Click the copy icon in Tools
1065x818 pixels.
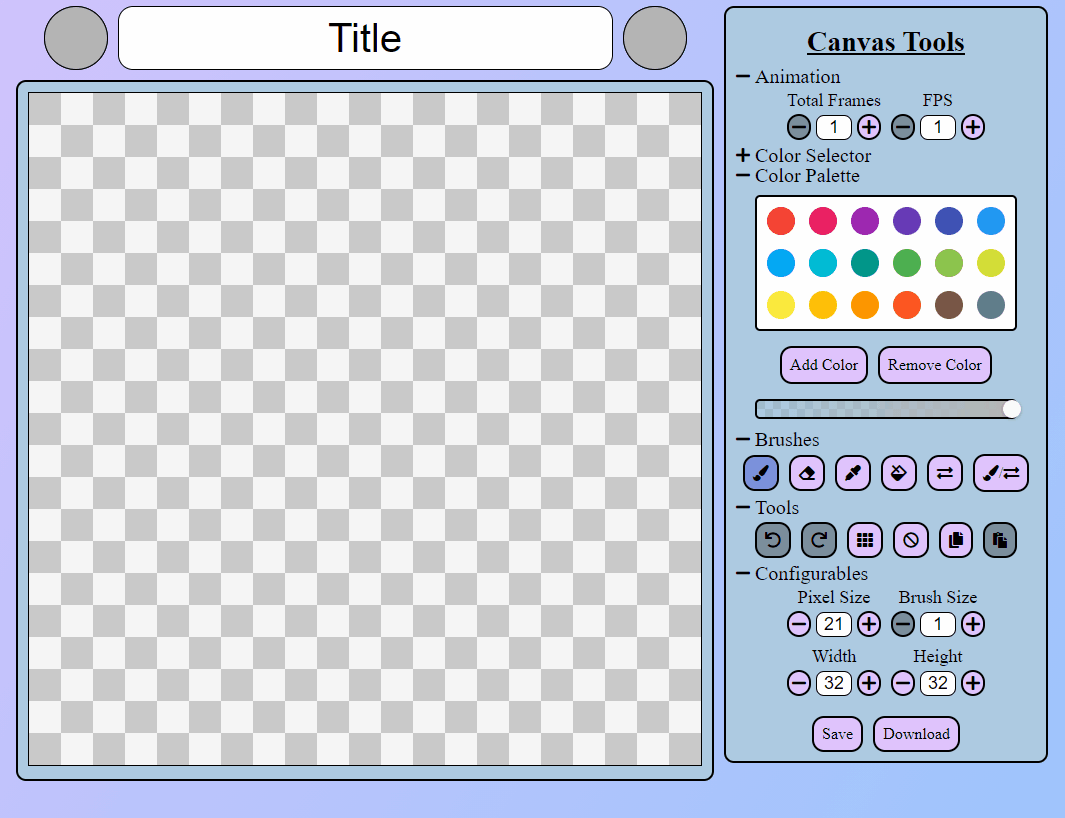pyautogui.click(x=956, y=540)
